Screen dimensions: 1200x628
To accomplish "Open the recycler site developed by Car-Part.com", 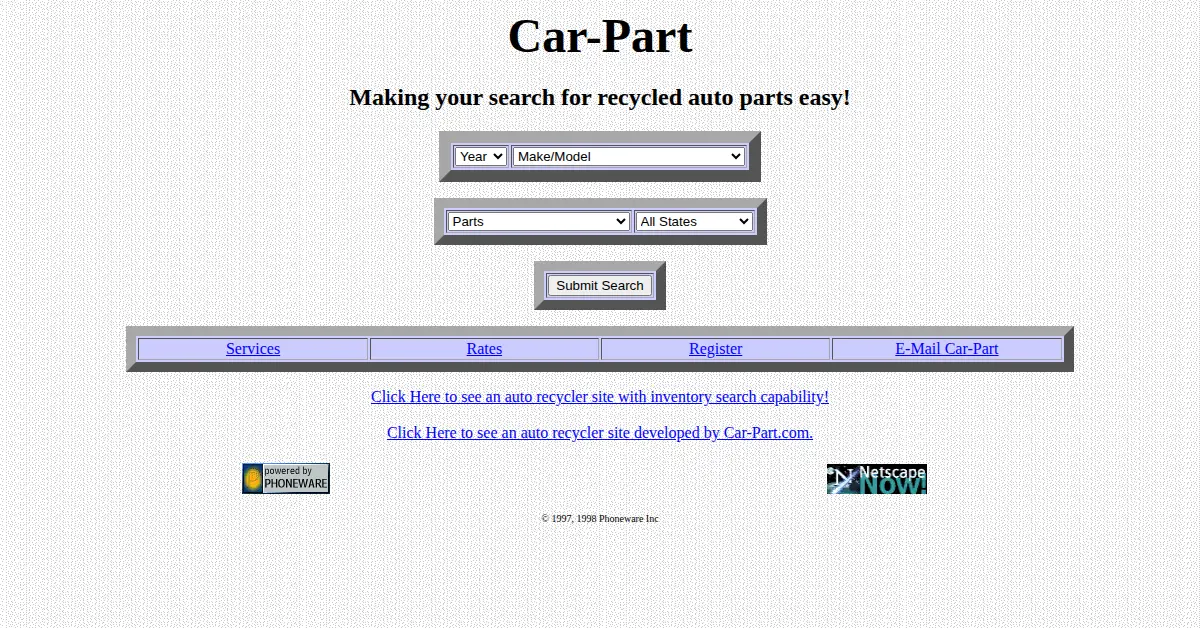I will point(600,433).
